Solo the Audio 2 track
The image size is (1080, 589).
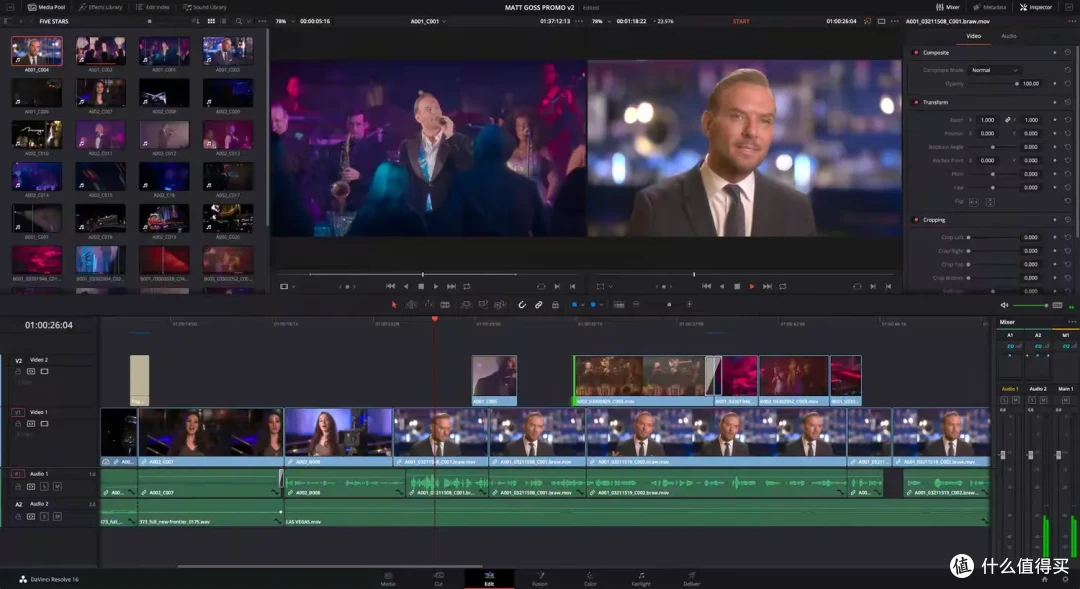(x=44, y=516)
